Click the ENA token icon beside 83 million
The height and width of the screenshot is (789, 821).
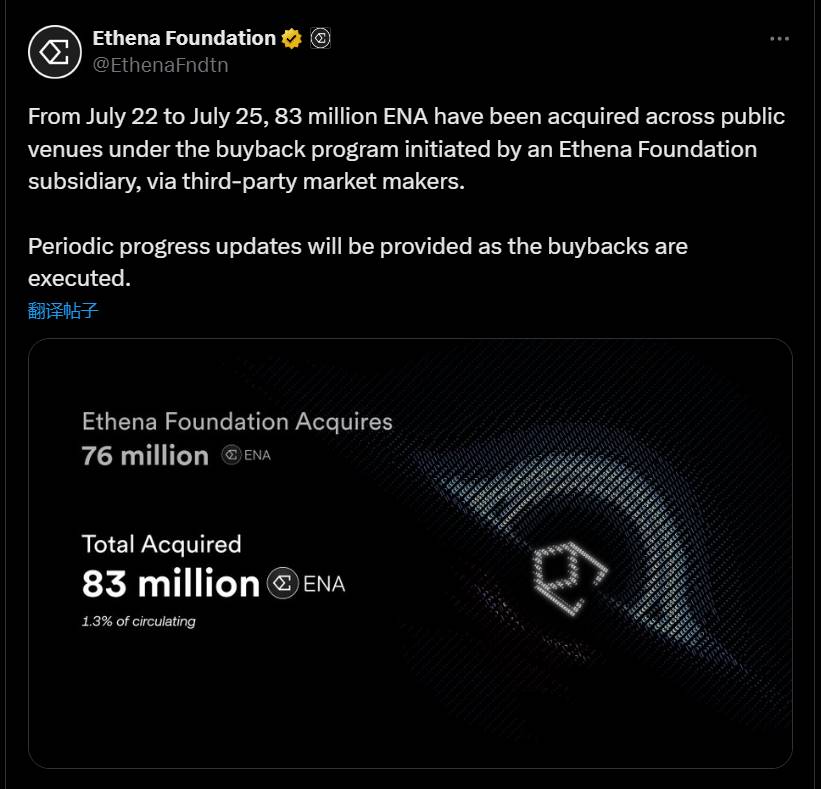282,583
